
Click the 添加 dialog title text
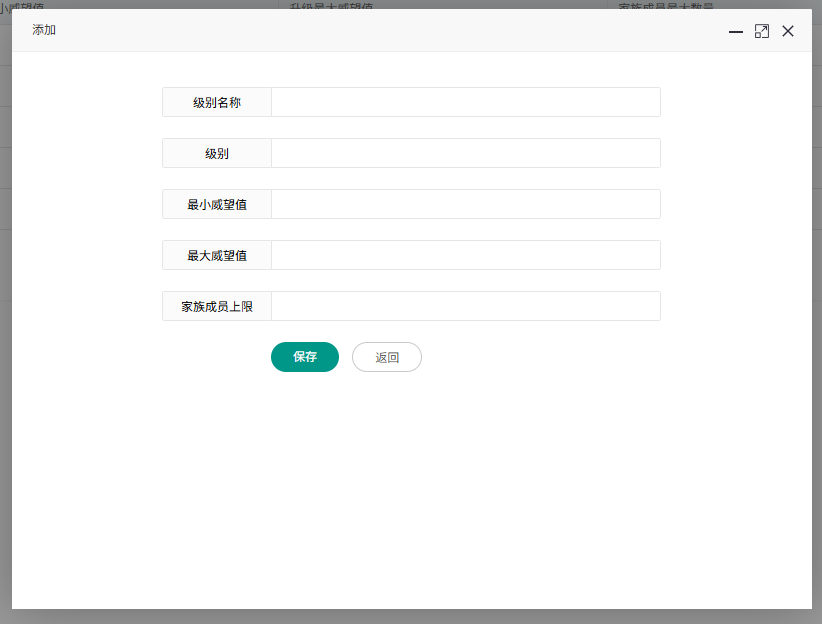[44, 30]
